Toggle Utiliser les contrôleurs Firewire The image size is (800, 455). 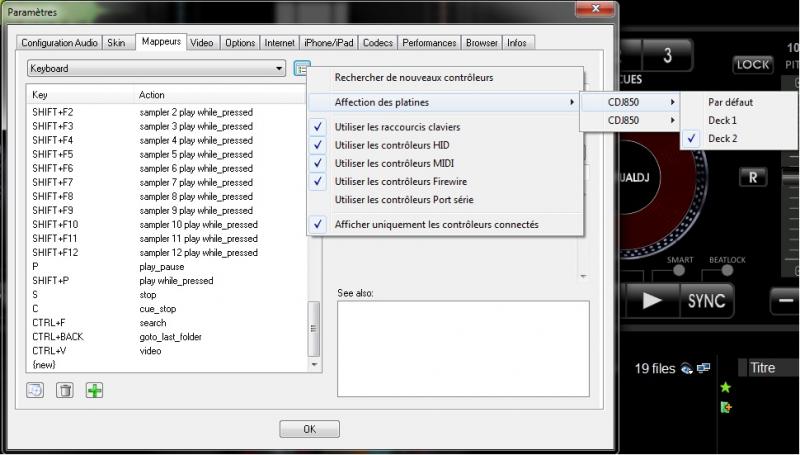click(444, 182)
